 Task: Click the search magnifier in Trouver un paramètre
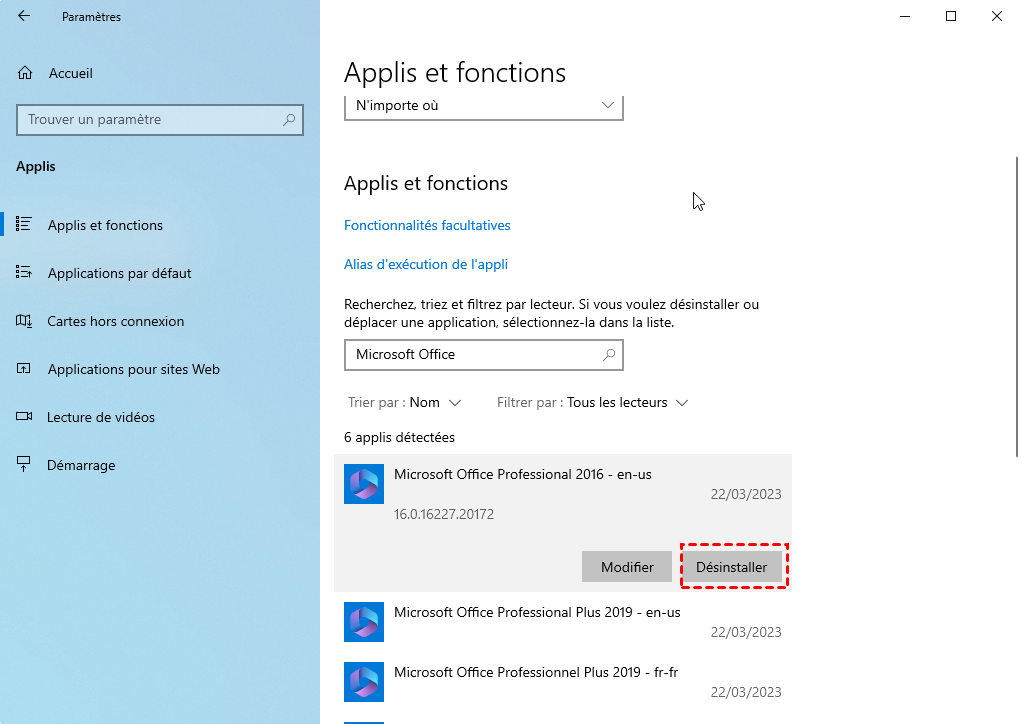coord(289,120)
